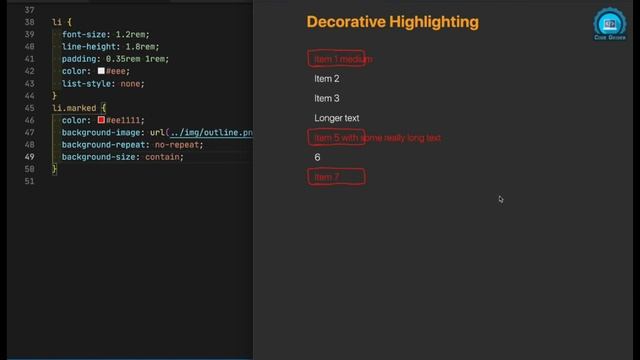Click the 'Decorative Highlighting' heading
This screenshot has height=360, width=640.
pyautogui.click(x=393, y=22)
